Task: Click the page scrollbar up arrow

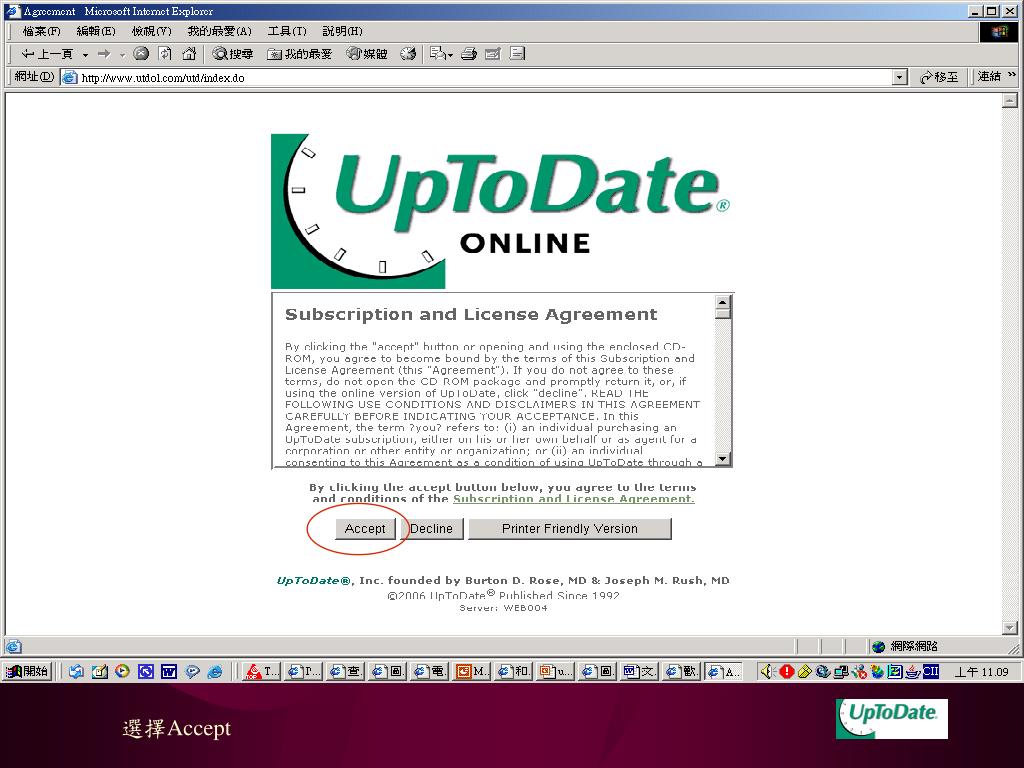Action: [1010, 101]
